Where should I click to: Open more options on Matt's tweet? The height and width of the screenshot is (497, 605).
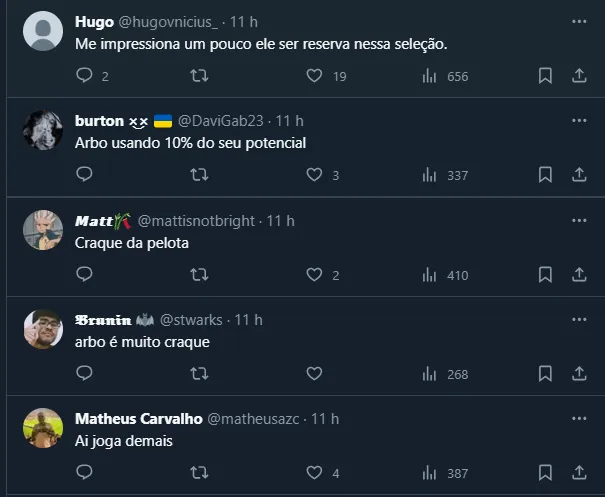pyautogui.click(x=579, y=220)
